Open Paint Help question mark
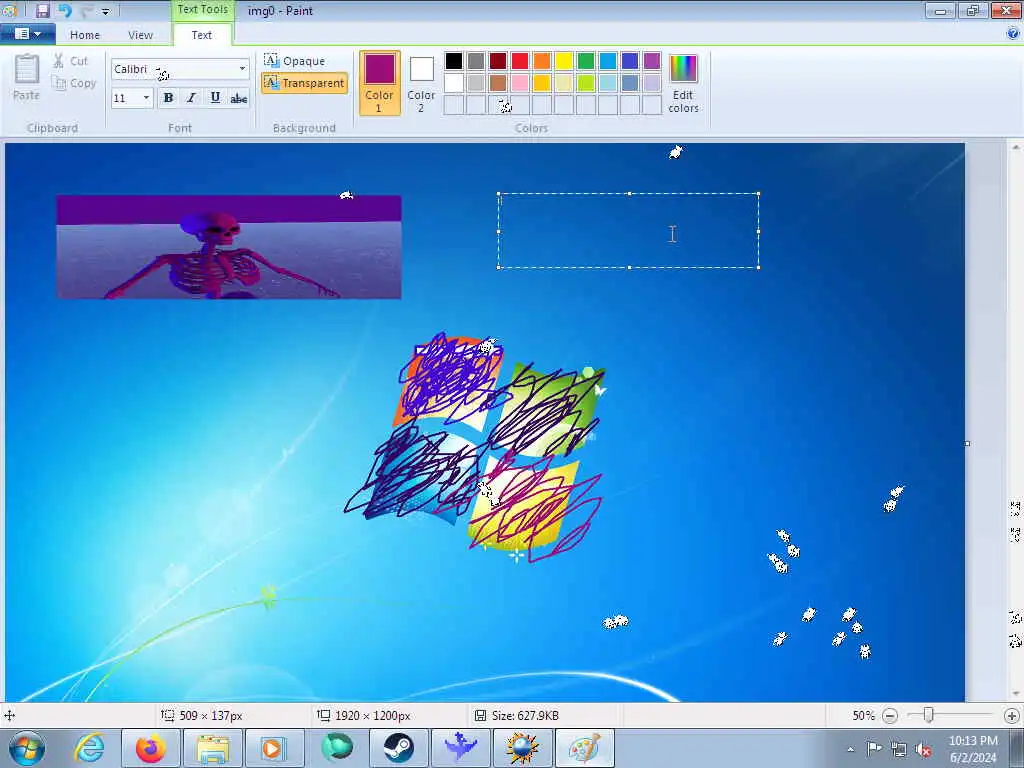 [1013, 34]
